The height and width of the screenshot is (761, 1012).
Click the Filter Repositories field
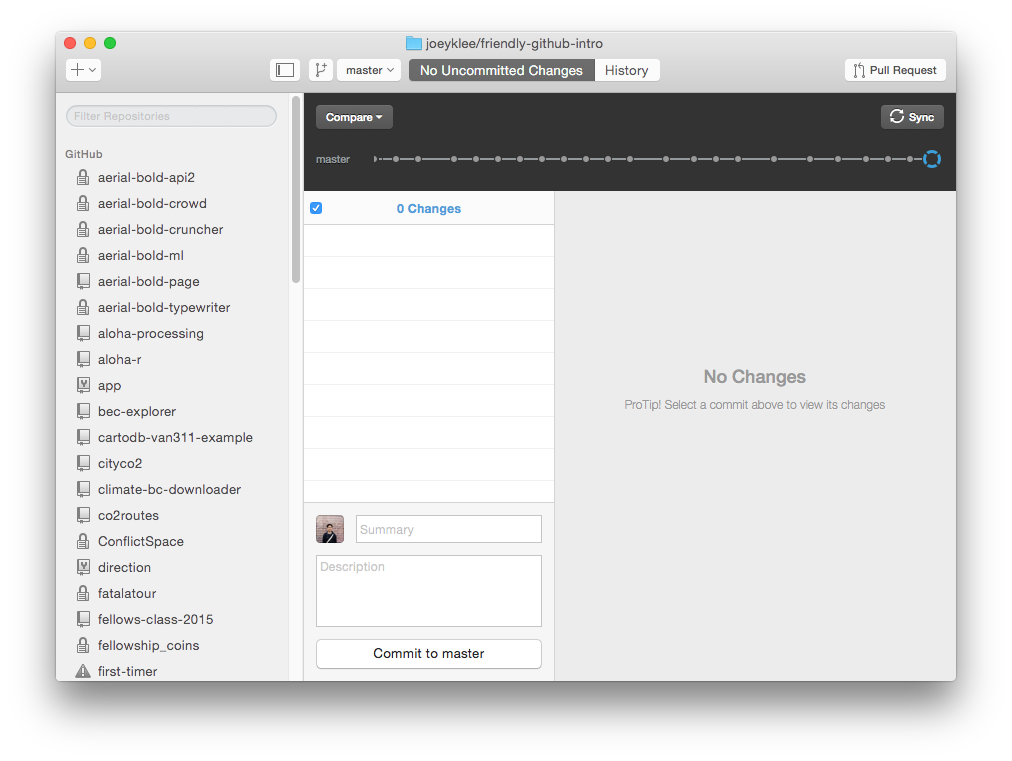pos(171,116)
